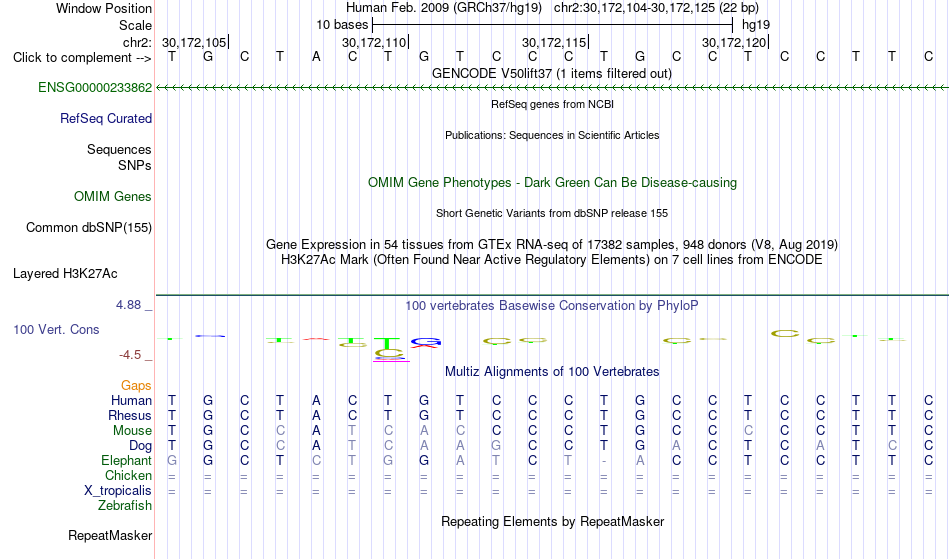950x559 pixels.
Task: Open Common dbSNP(155) track settings
Action: 89,228
